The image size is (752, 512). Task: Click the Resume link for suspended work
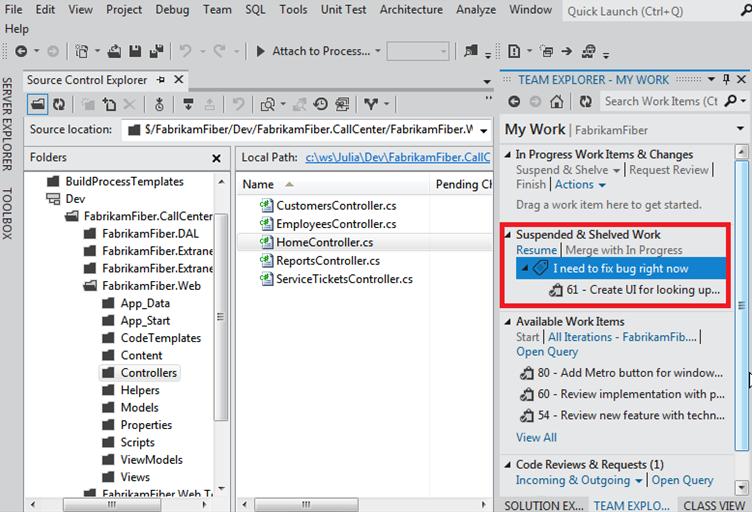[536, 250]
